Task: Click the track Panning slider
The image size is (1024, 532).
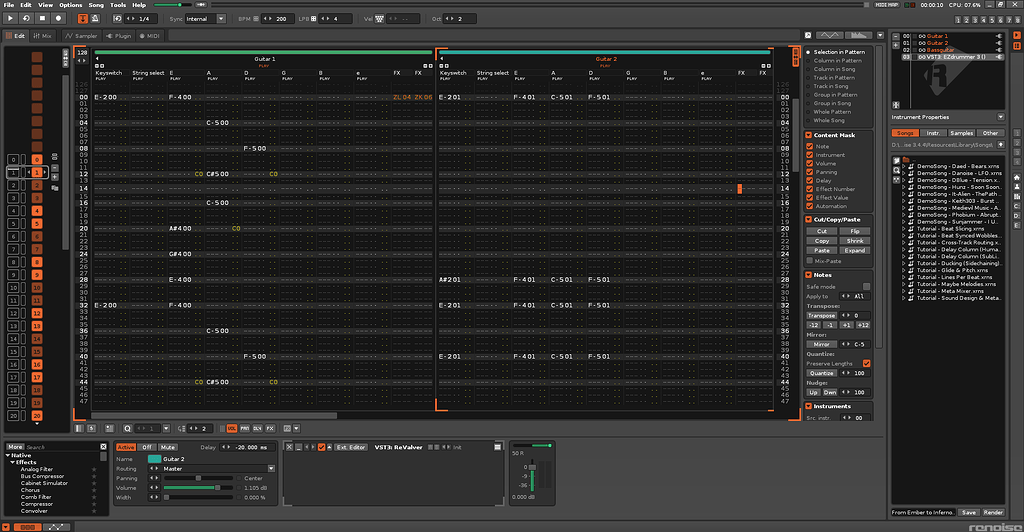Action: 199,478
